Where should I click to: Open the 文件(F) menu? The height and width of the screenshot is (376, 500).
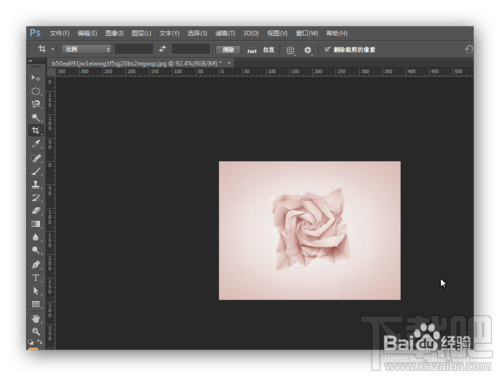coord(60,33)
